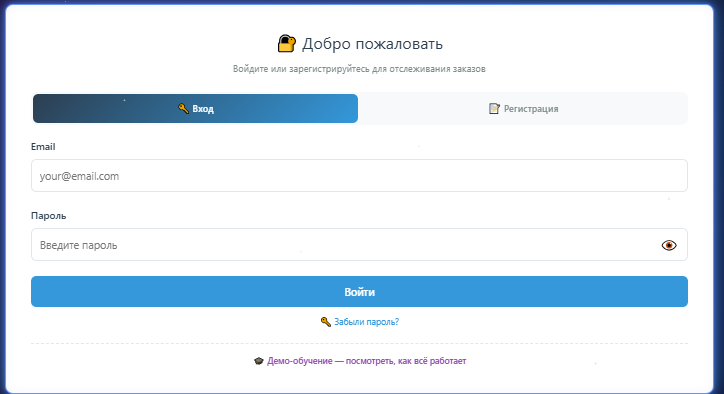Click the graduation cap icon near Демо-обучение
The height and width of the screenshot is (394, 724).
tap(259, 361)
